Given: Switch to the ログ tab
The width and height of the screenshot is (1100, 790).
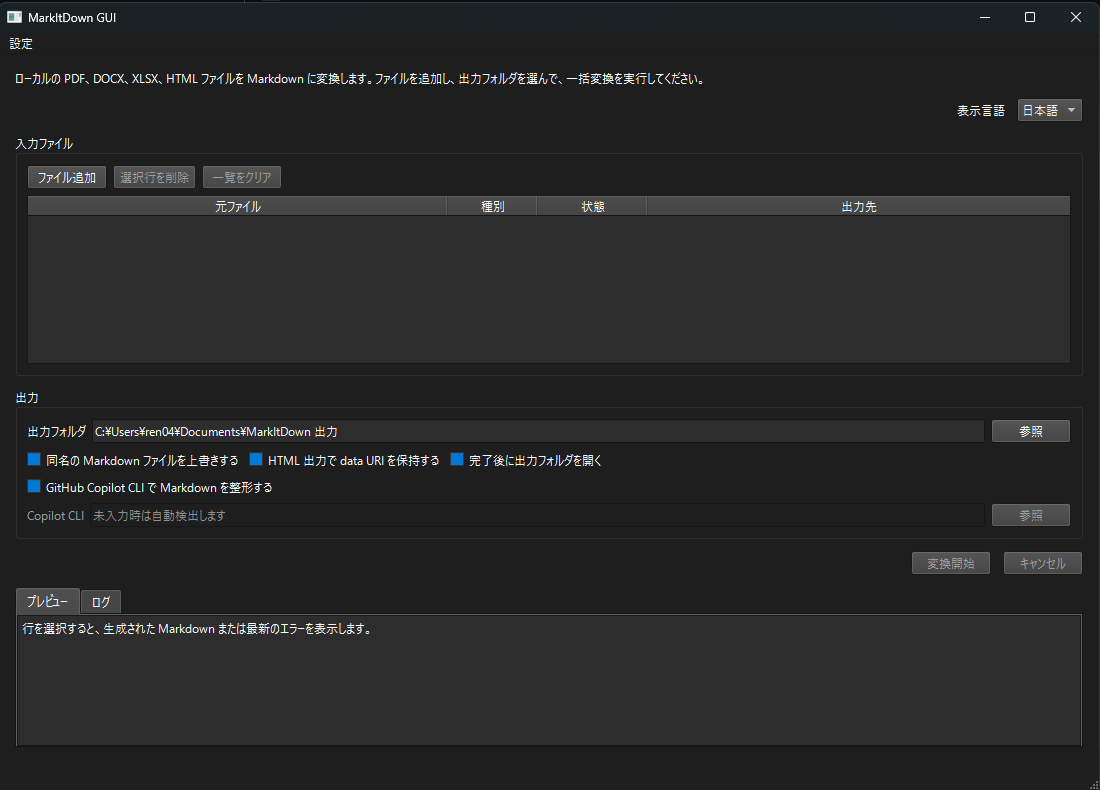Looking at the screenshot, I should (x=100, y=601).
